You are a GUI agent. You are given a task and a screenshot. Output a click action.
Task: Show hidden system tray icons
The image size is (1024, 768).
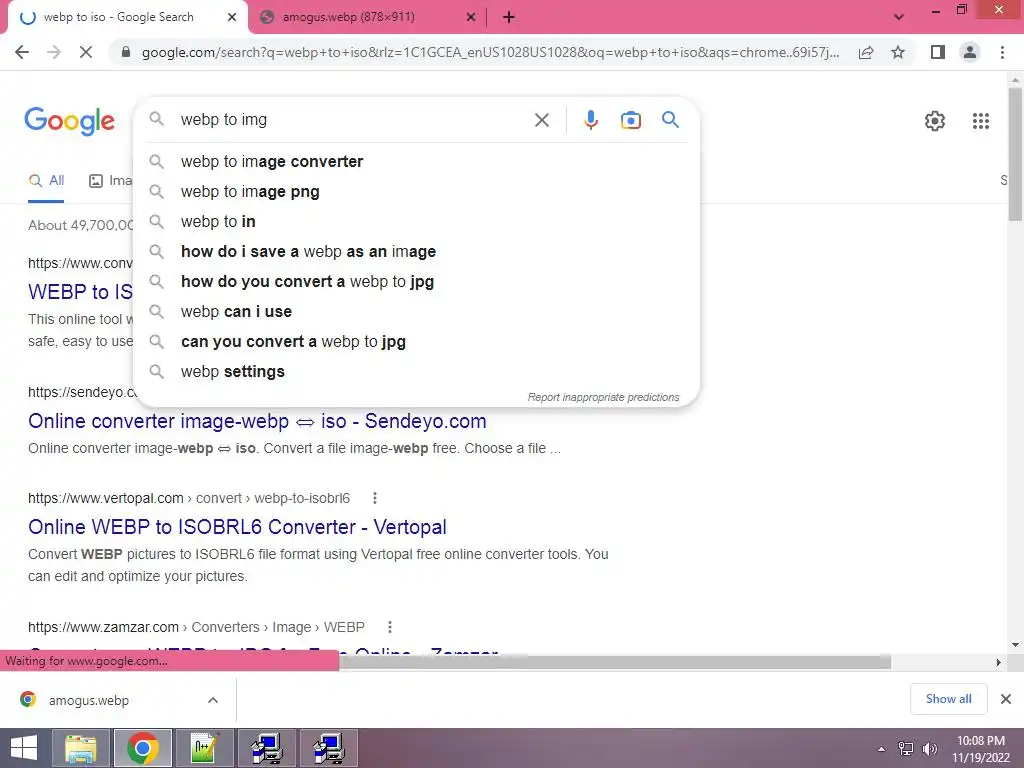pos(882,749)
